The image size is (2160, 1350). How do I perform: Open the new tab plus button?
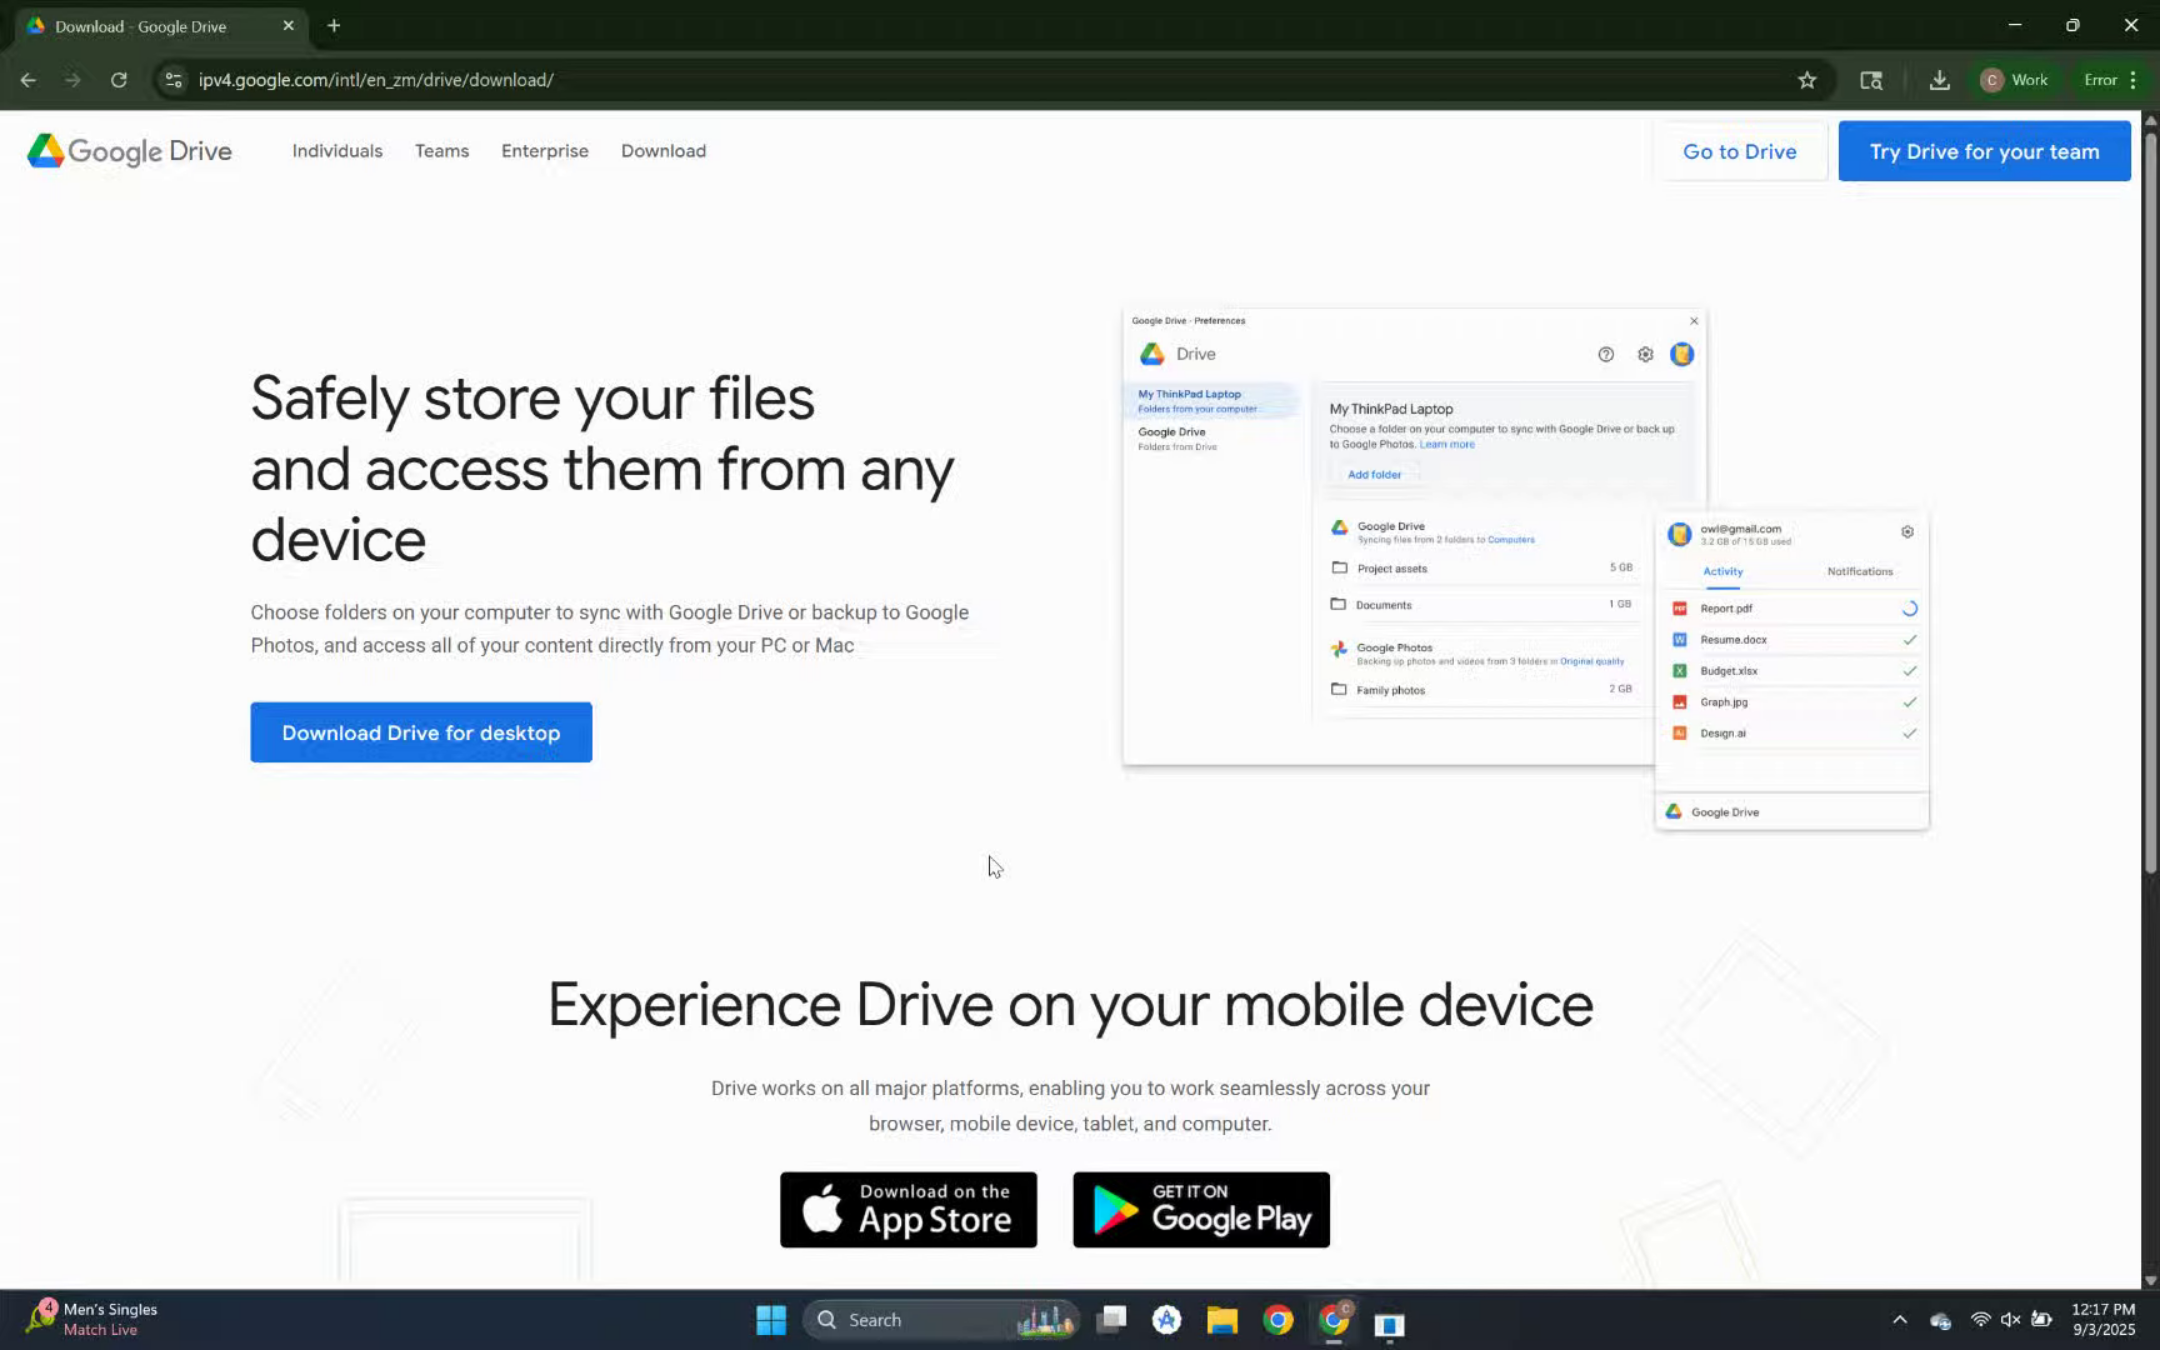pyautogui.click(x=334, y=26)
